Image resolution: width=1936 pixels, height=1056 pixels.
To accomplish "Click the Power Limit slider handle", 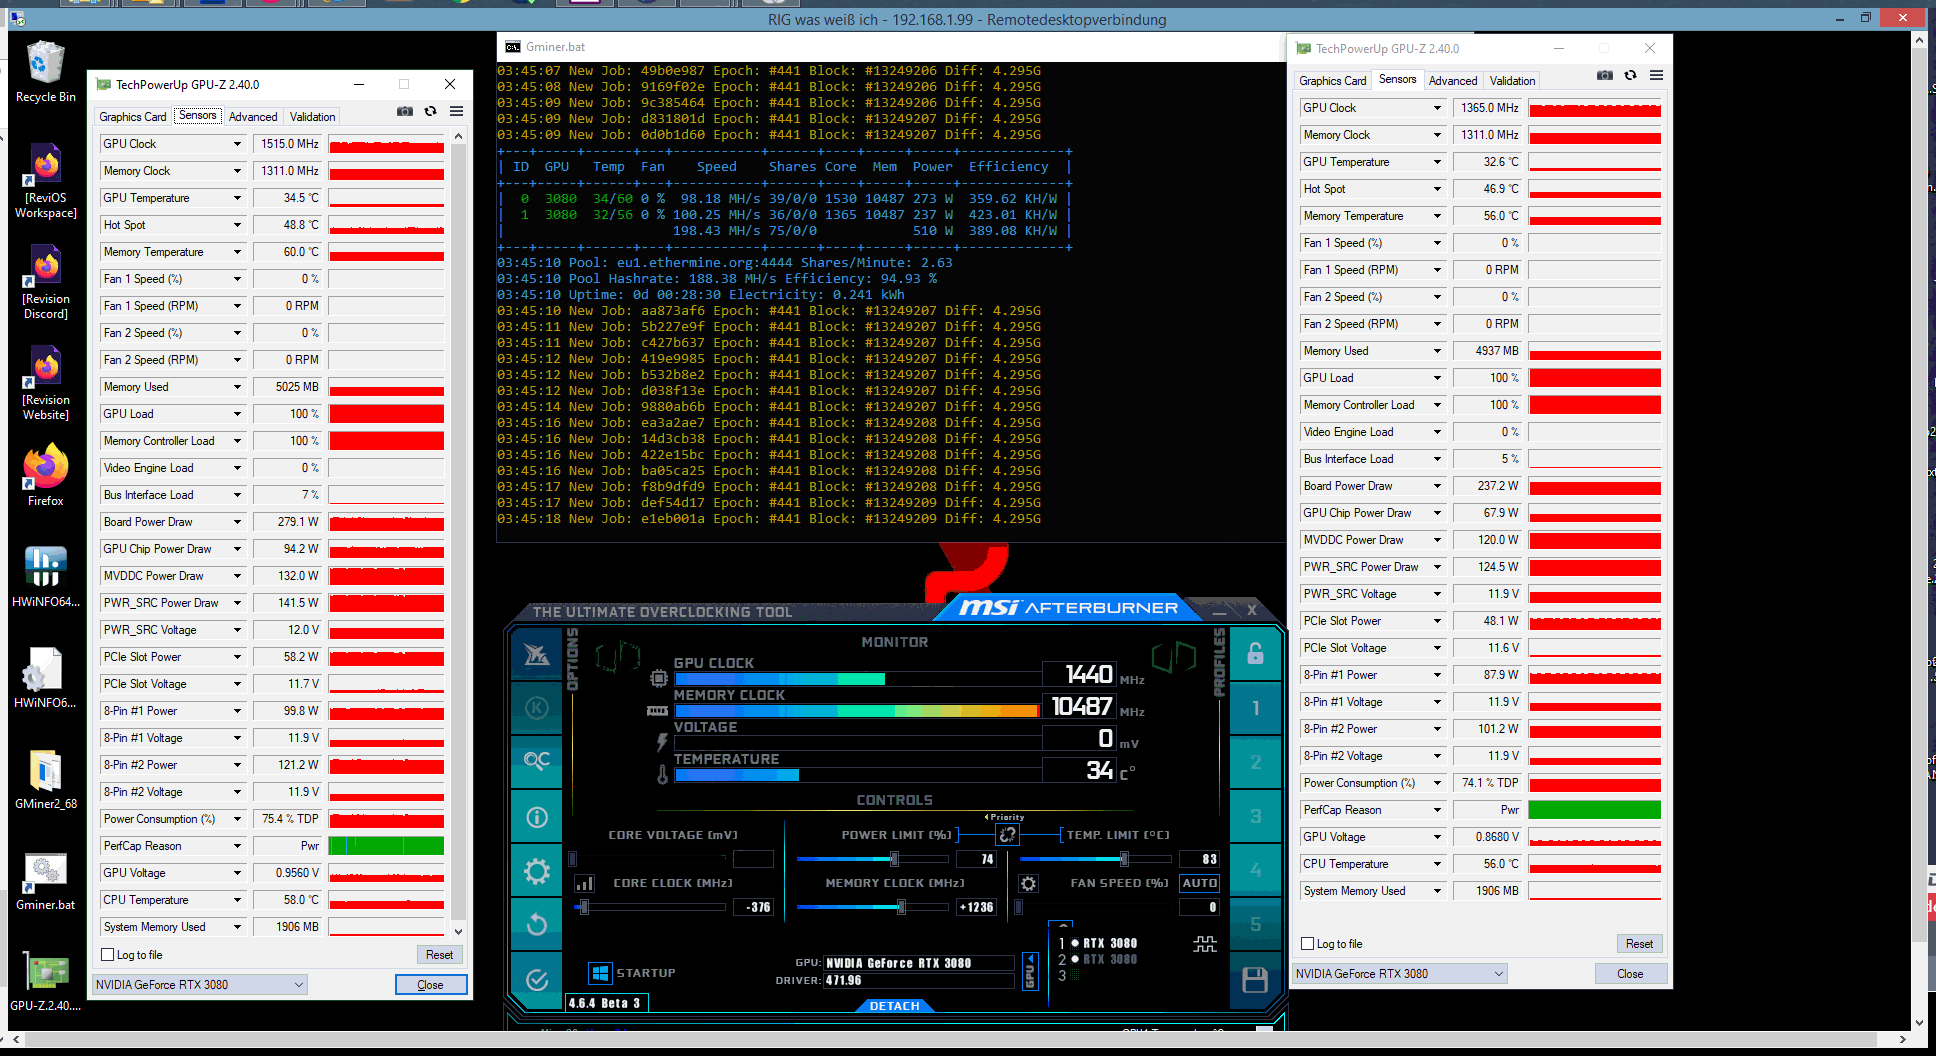I will 894,859.
